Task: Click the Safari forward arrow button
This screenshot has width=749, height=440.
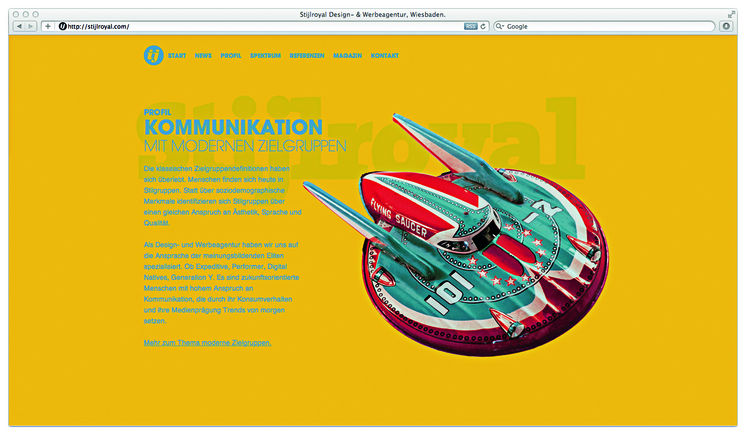Action: 30,26
